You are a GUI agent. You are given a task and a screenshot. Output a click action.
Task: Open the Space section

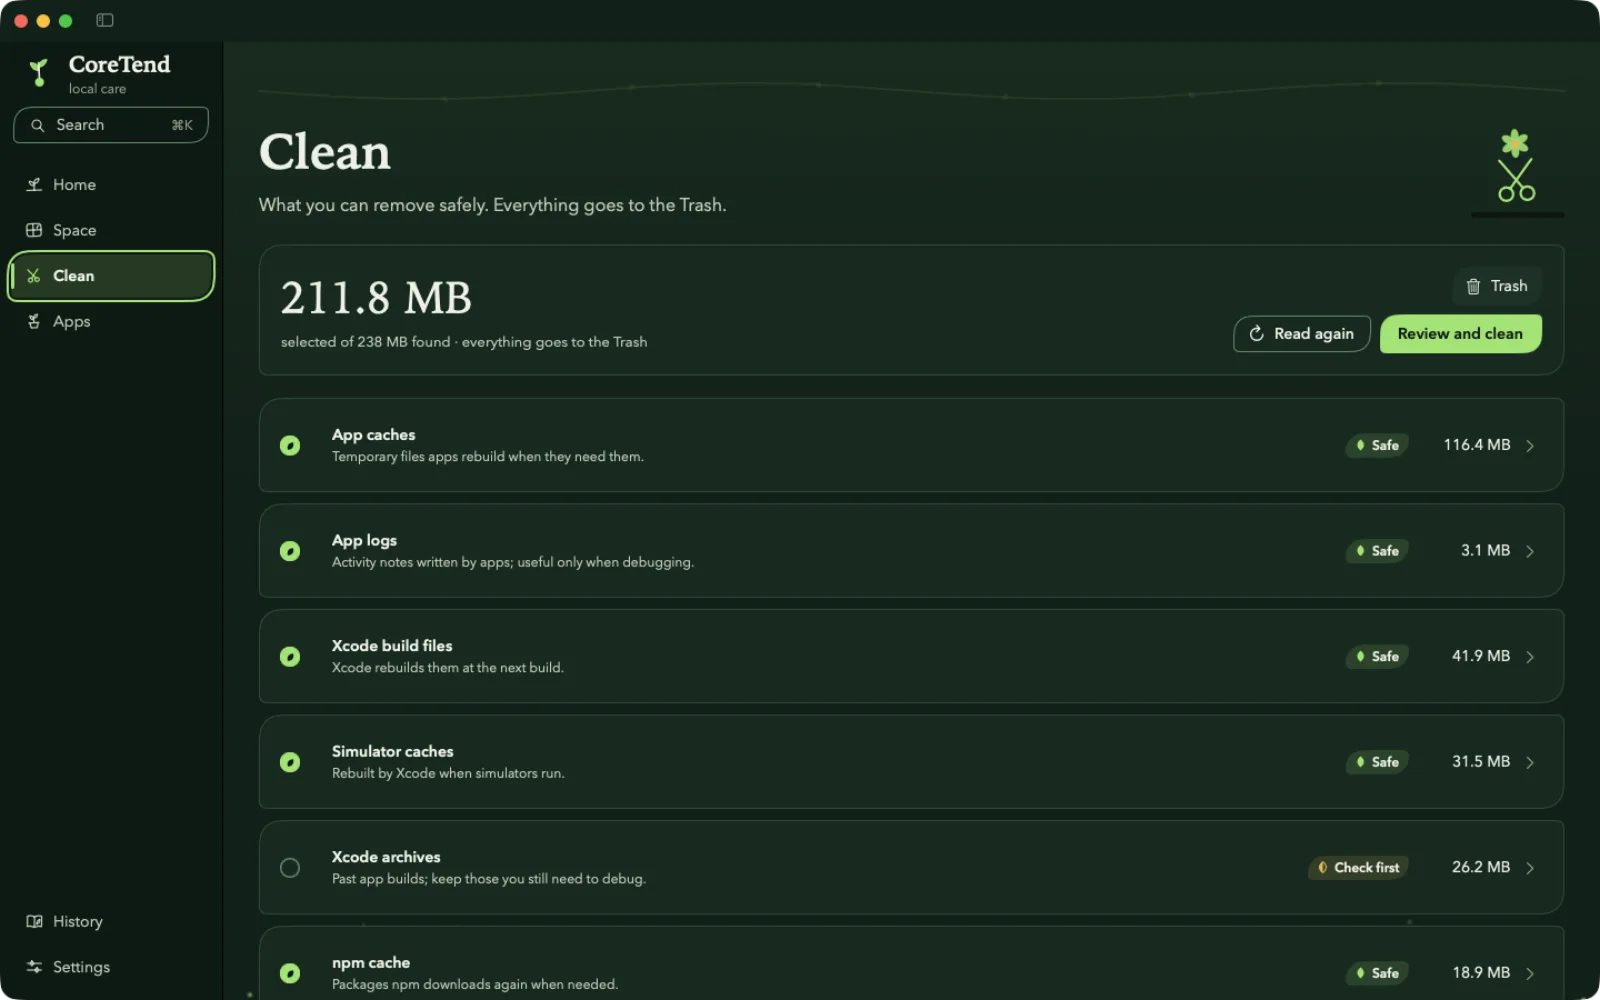pos(111,230)
